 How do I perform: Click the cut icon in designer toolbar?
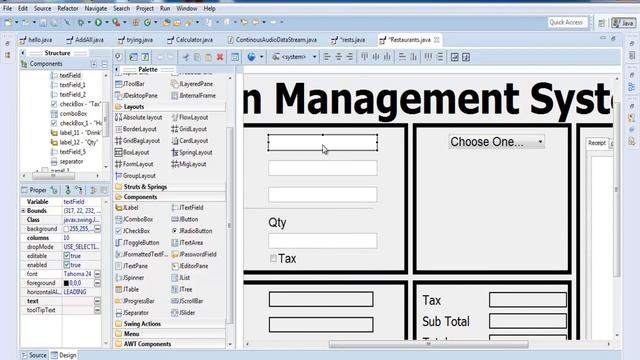click(x=186, y=57)
